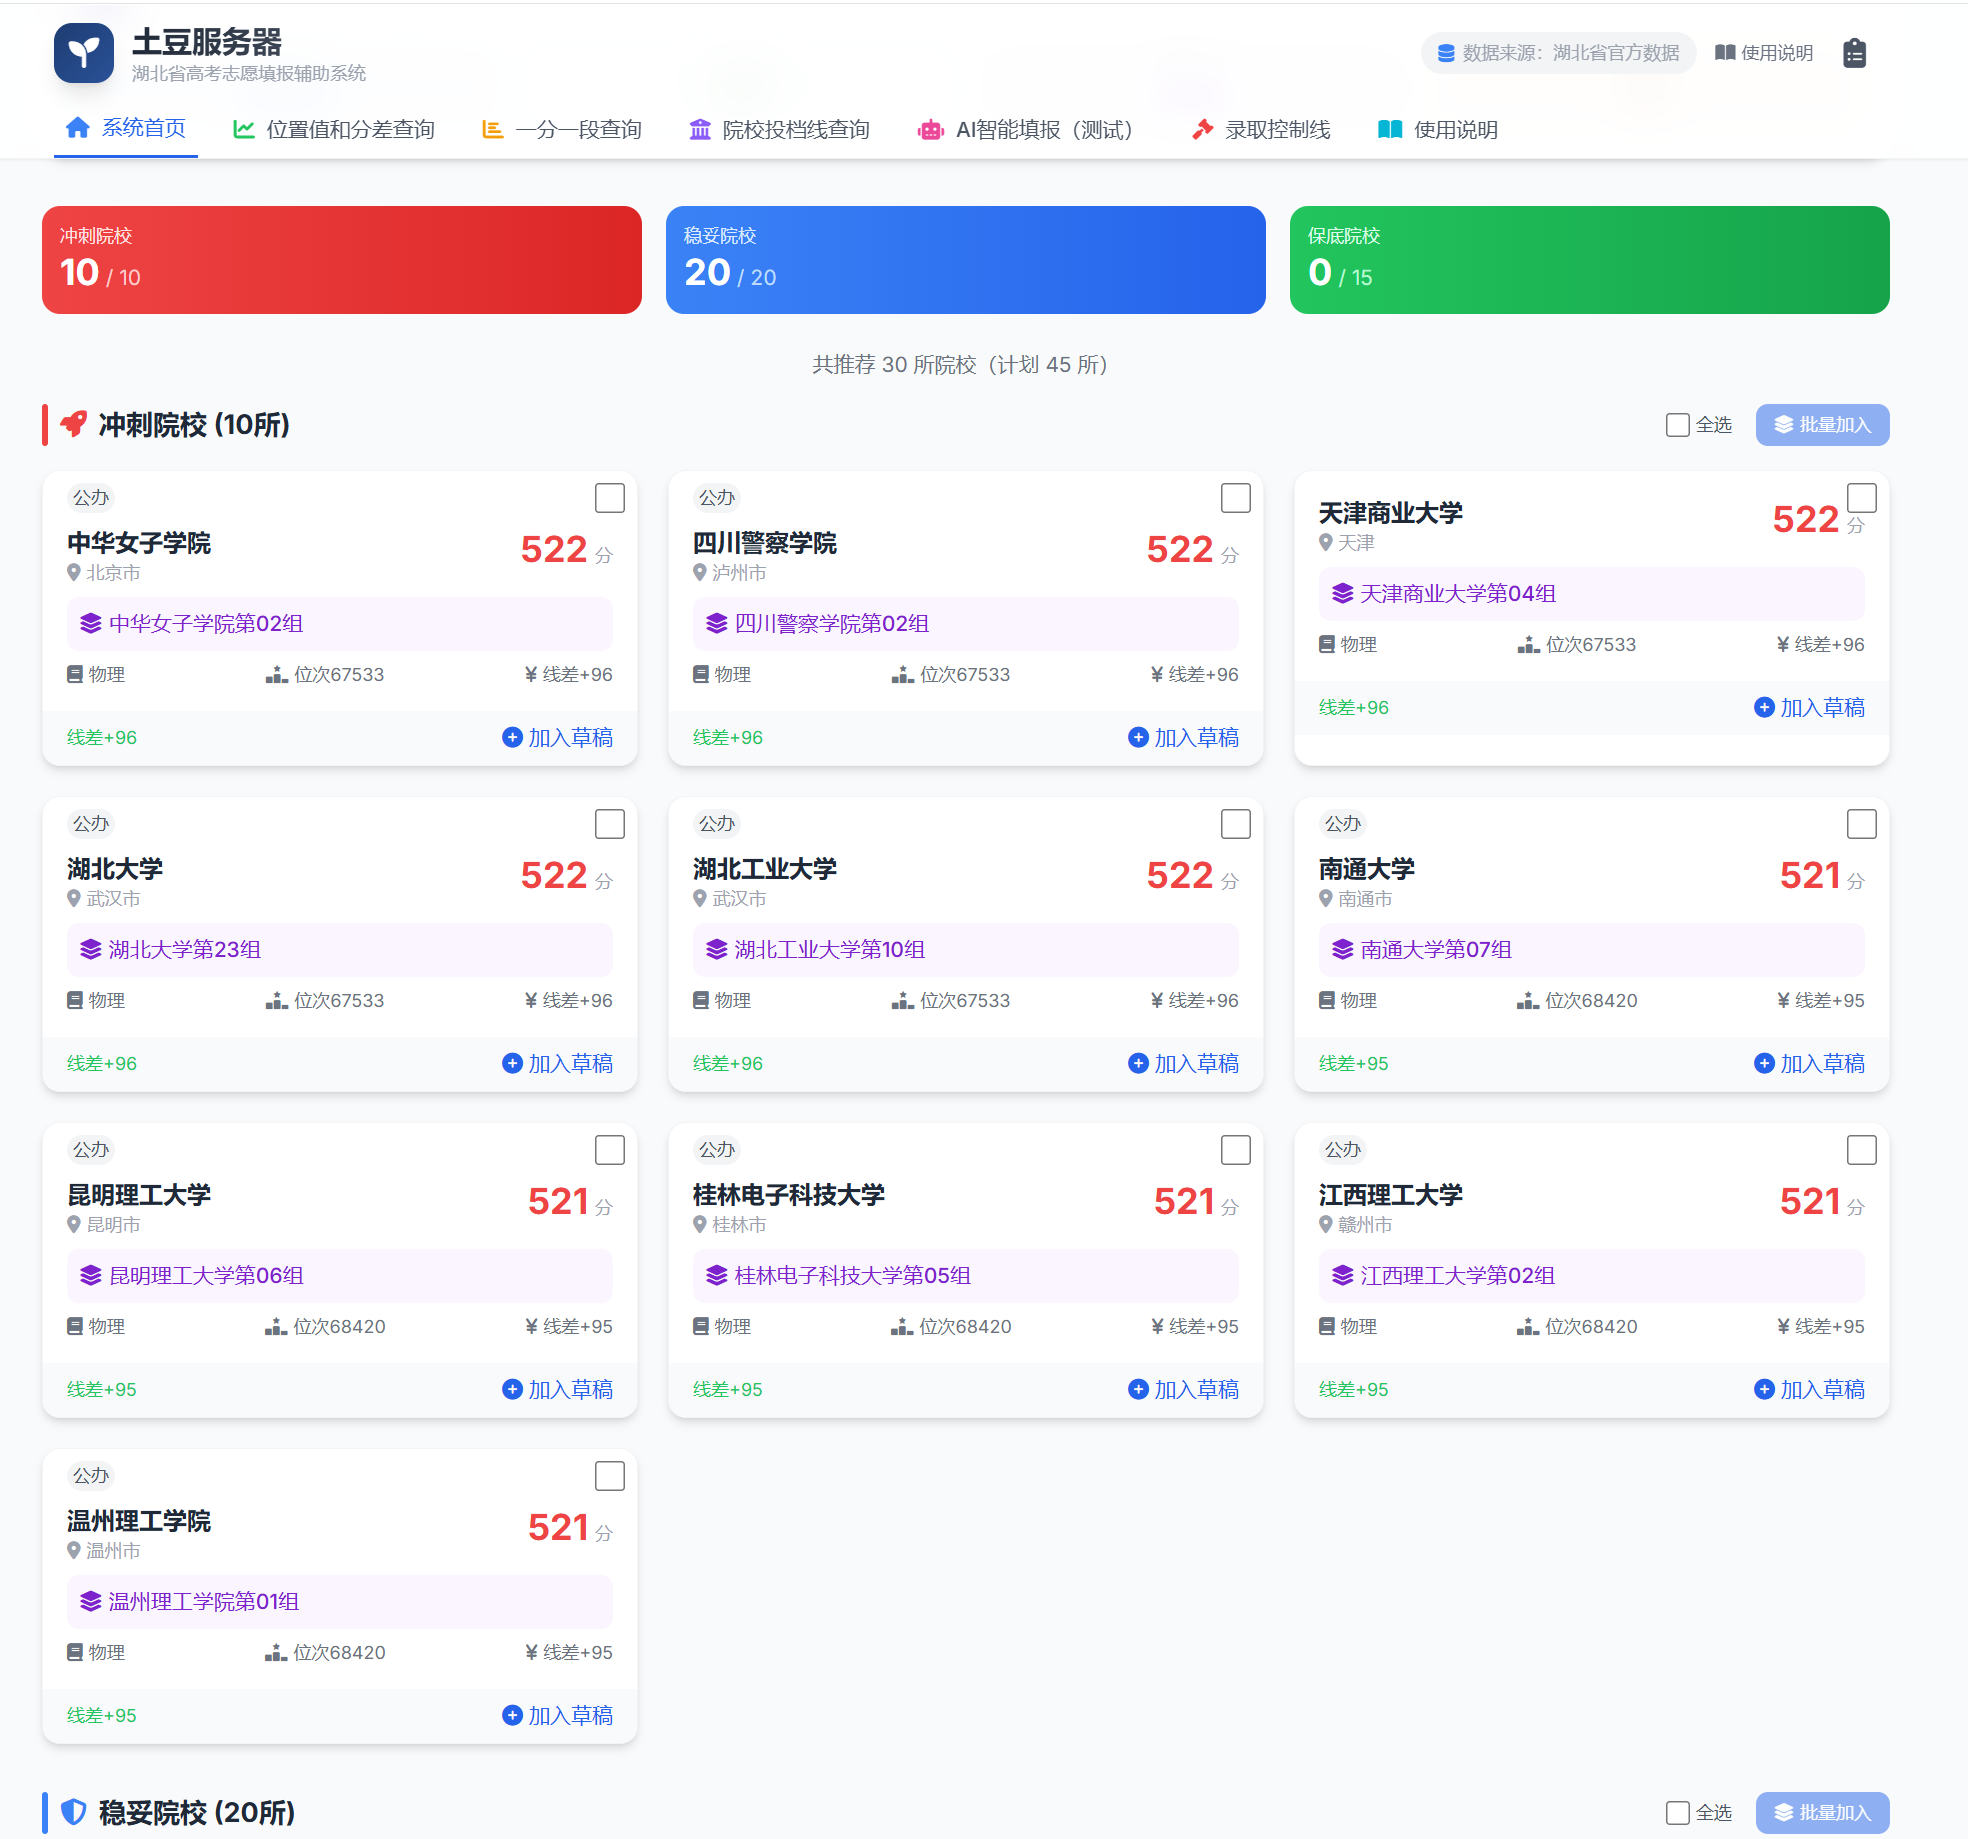The height and width of the screenshot is (1839, 1968).
Task: Select the 中华女子学院 card checkbox
Action: pyautogui.click(x=610, y=498)
